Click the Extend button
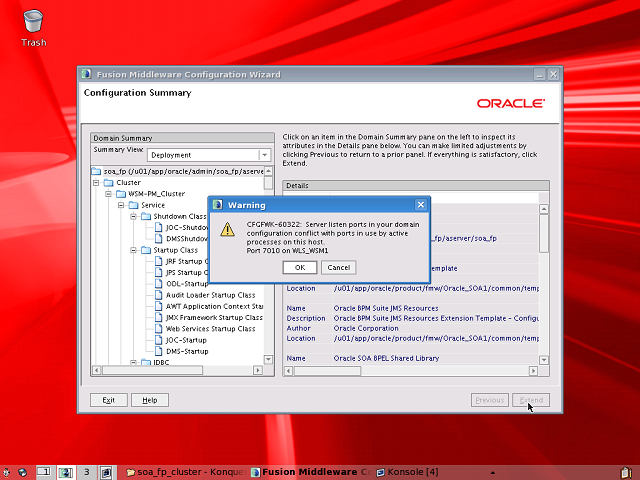The height and width of the screenshot is (480, 640). 531,400
